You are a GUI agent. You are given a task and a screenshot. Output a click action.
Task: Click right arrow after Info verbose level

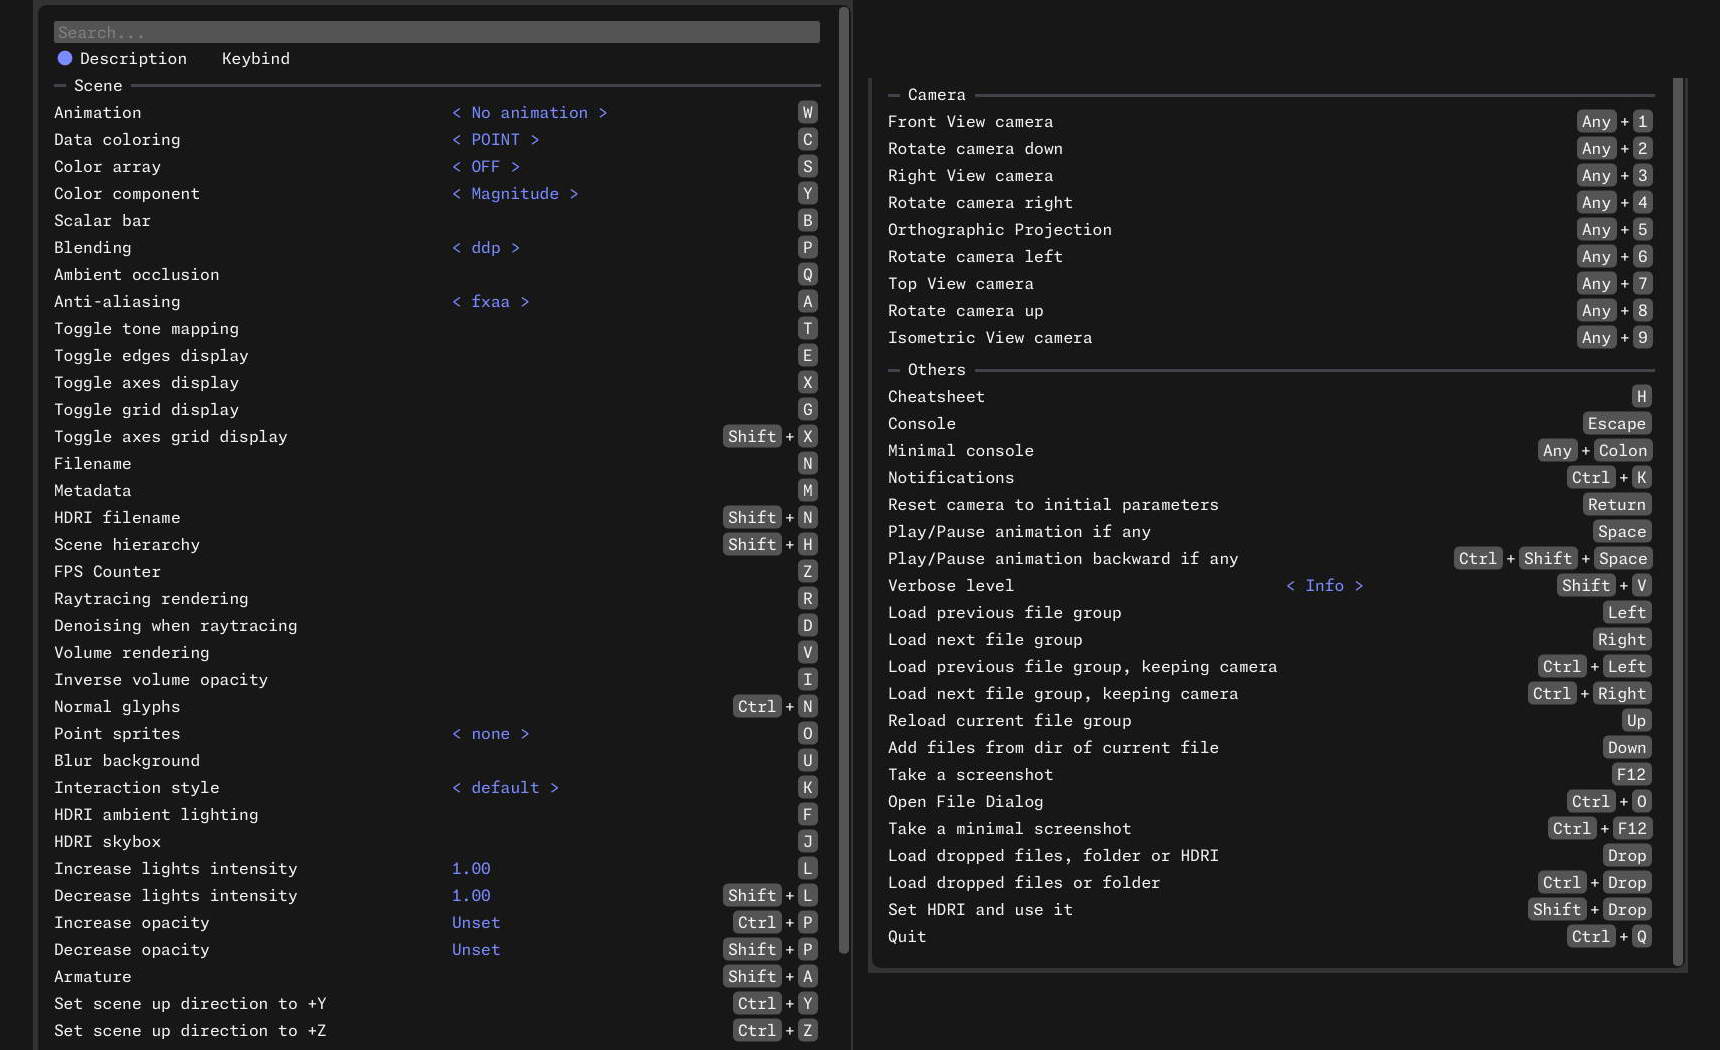(x=1359, y=586)
